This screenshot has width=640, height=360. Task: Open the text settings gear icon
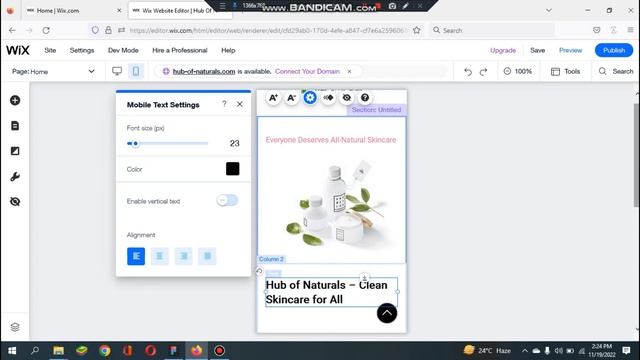tap(310, 98)
